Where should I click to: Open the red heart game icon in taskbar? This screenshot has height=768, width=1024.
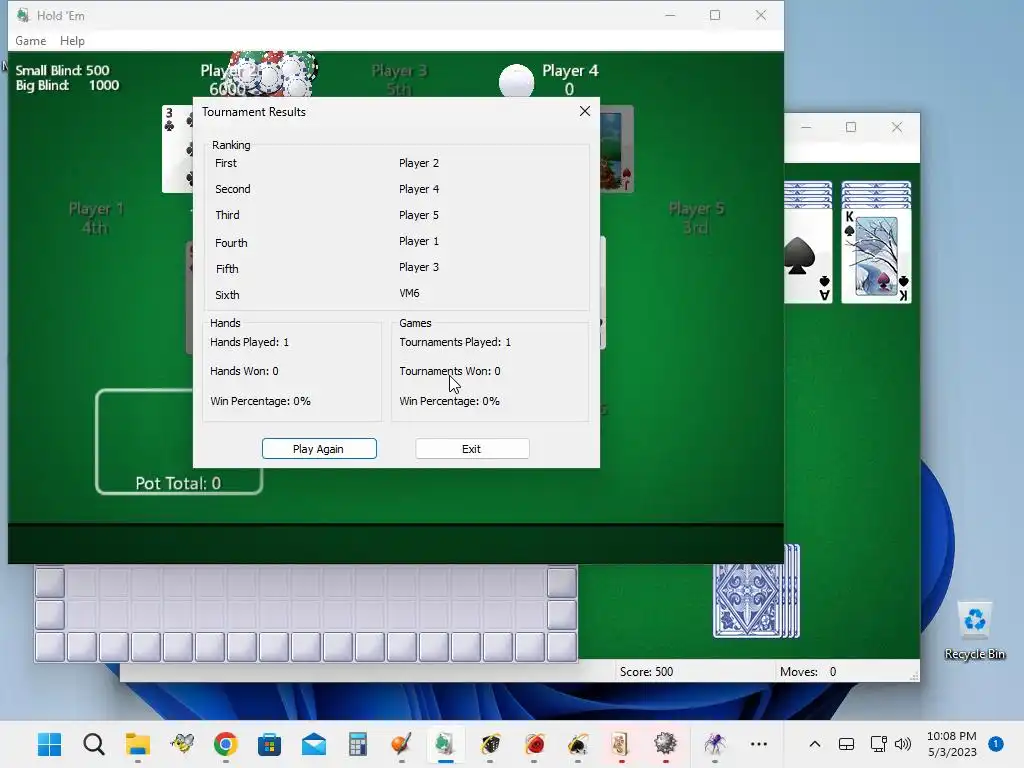click(x=534, y=744)
